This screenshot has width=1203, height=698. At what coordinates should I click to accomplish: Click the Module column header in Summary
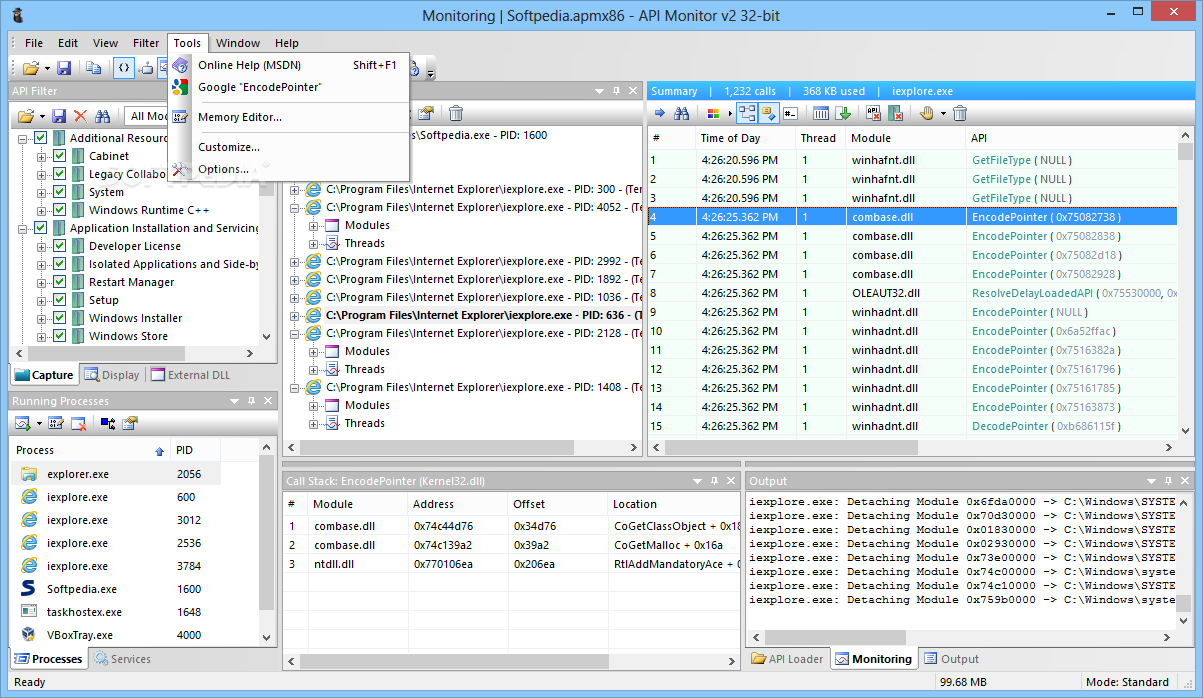pyautogui.click(x=905, y=138)
